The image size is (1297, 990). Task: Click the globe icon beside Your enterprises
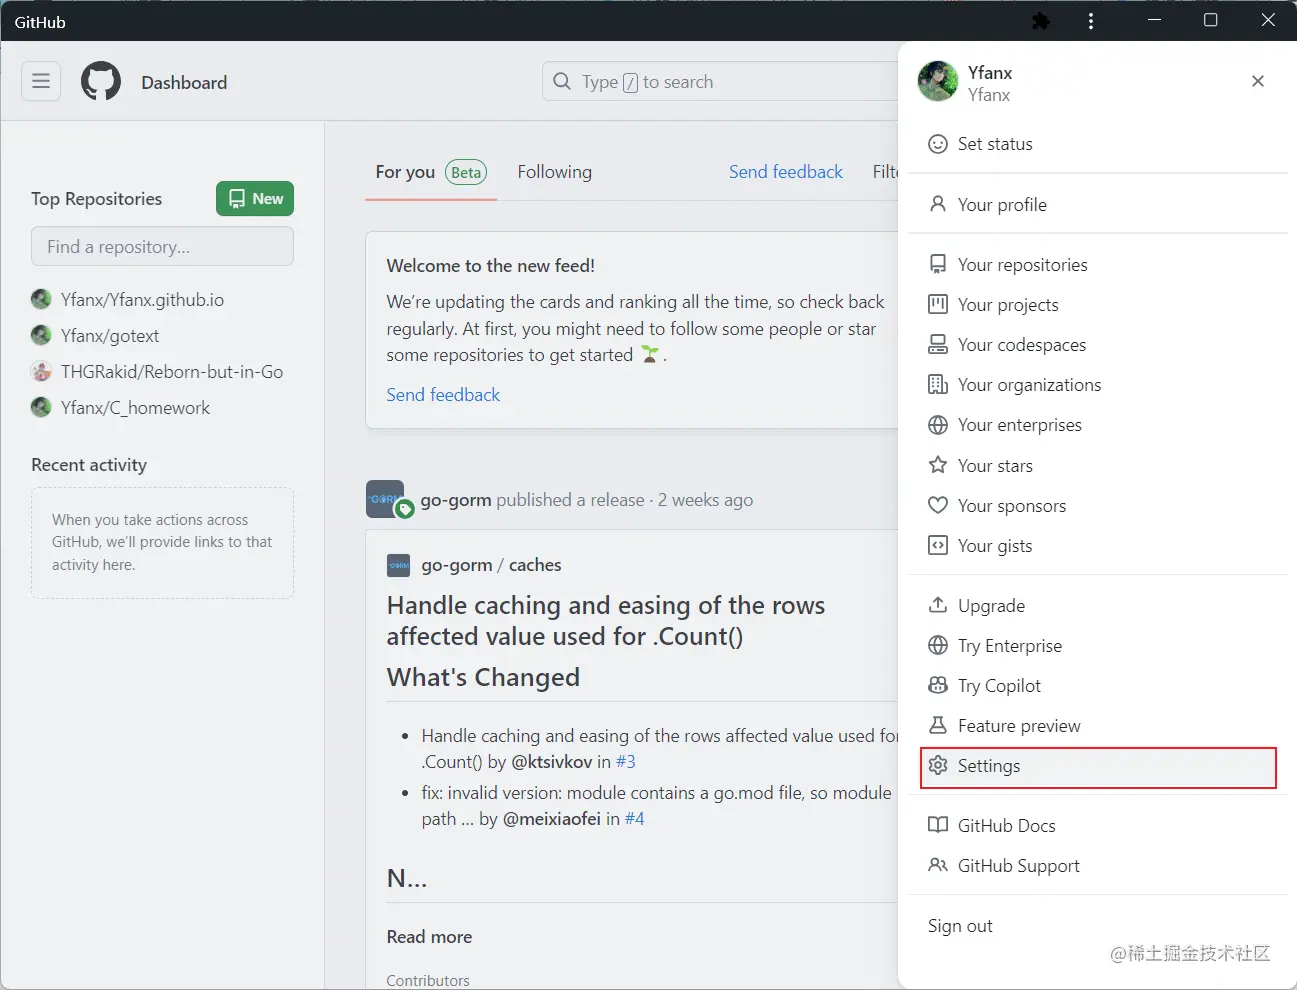pyautogui.click(x=938, y=425)
